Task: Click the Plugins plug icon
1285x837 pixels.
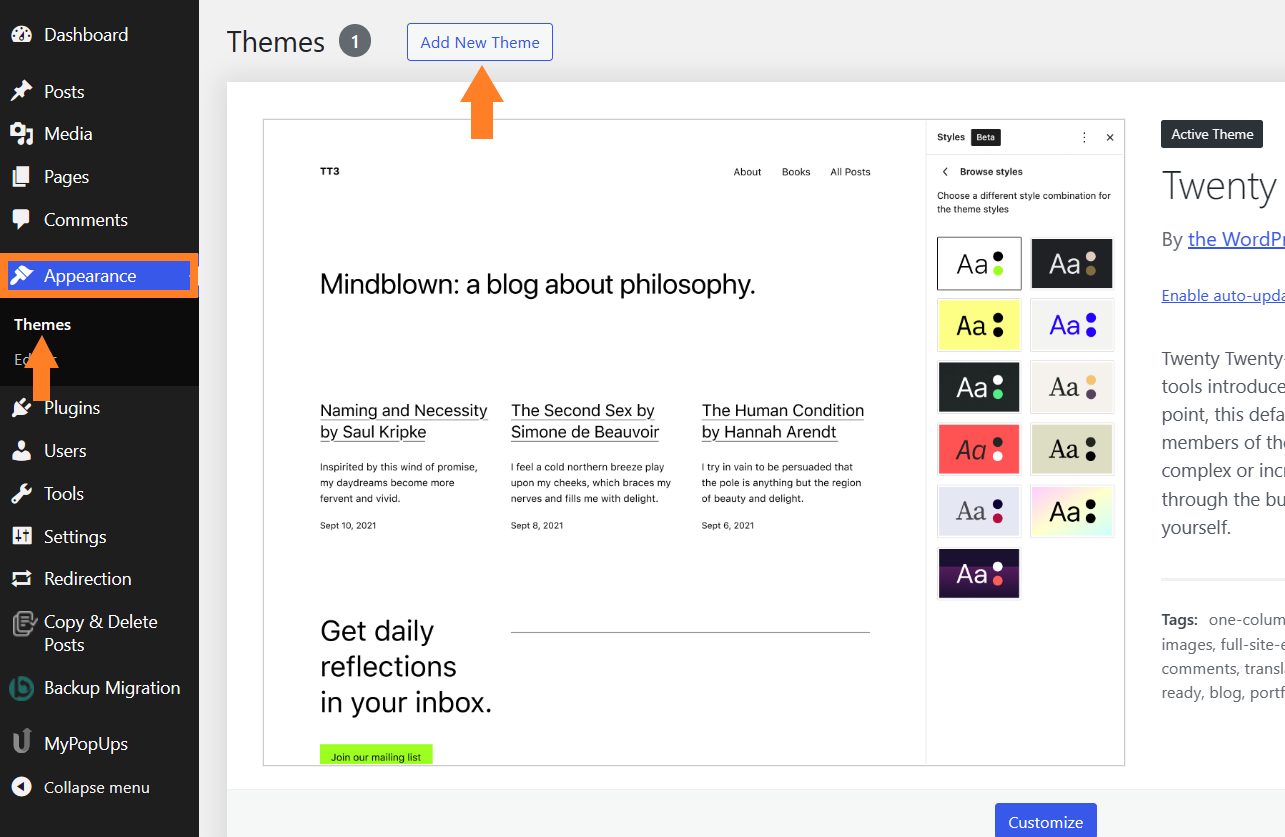Action: coord(21,408)
